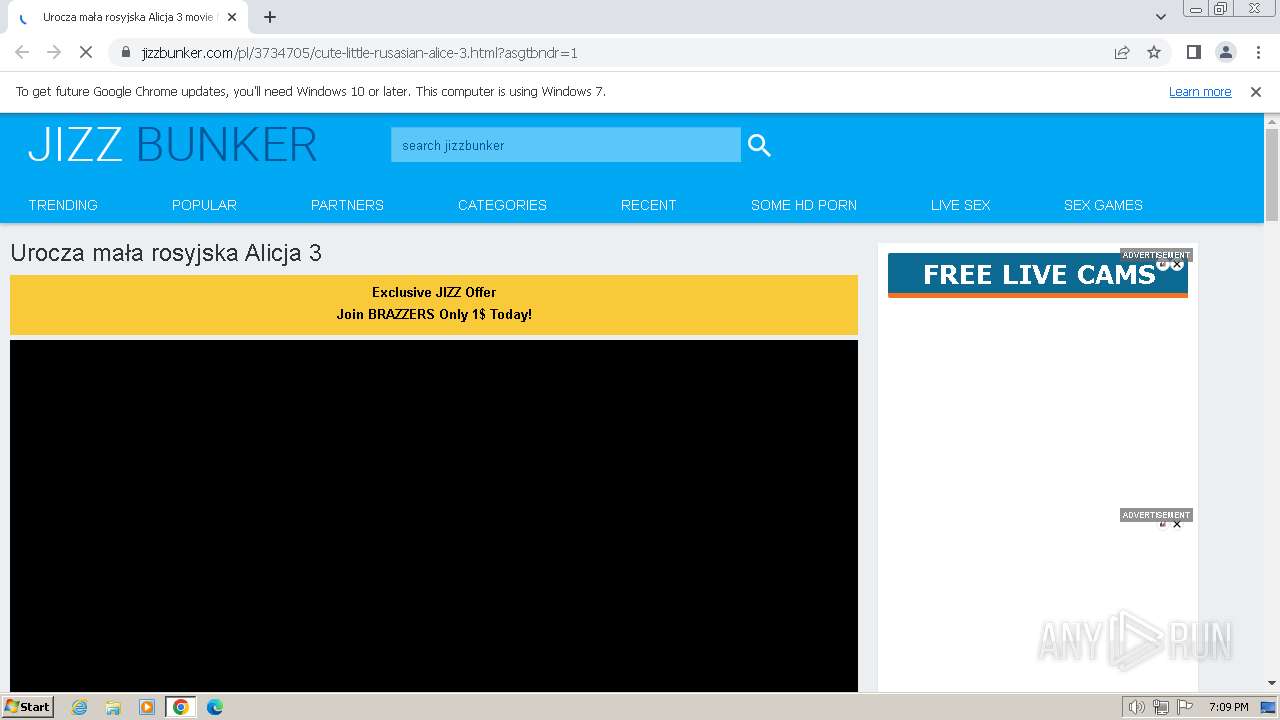1280x720 pixels.
Task: Open the Chrome side panel
Action: [x=1193, y=52]
